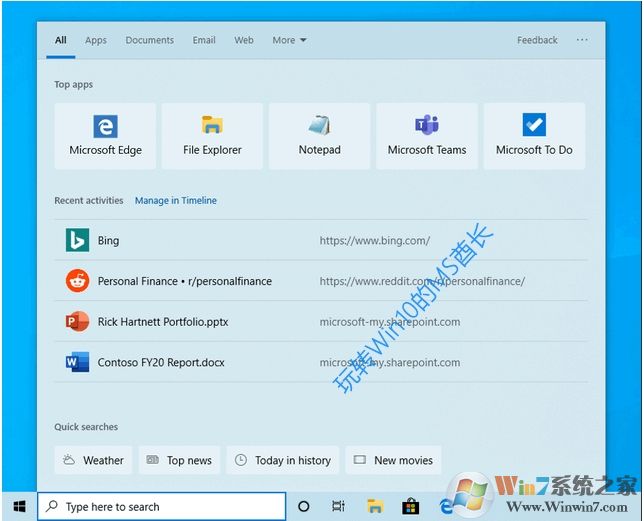Switch to the Web tab
Image resolution: width=644 pixels, height=521 pixels.
pos(244,40)
